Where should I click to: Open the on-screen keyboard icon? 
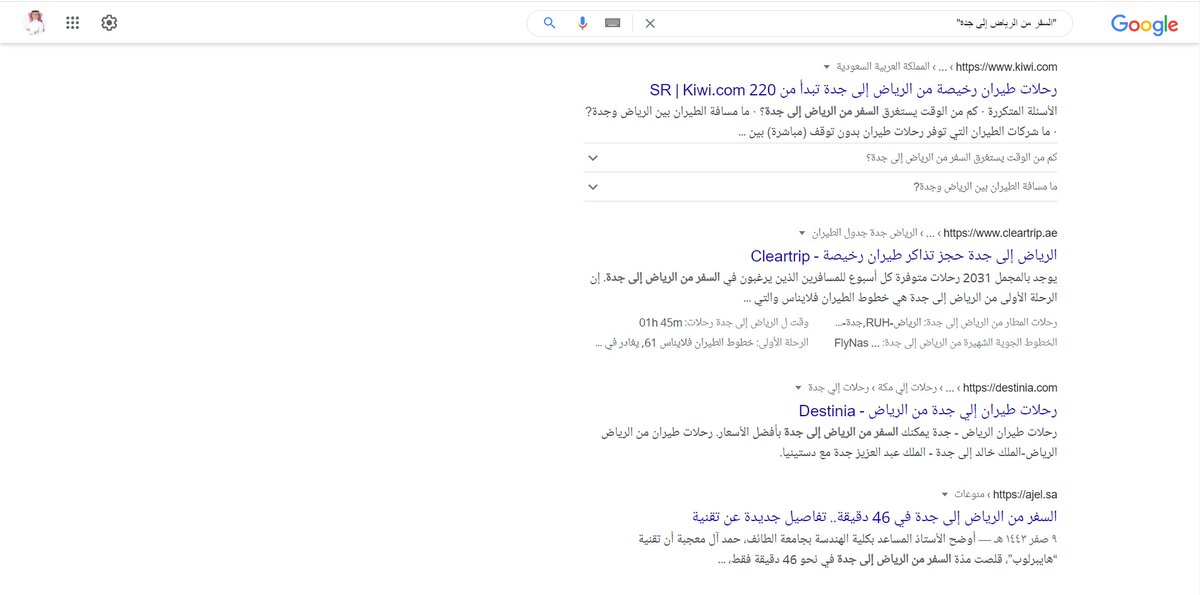[x=613, y=23]
